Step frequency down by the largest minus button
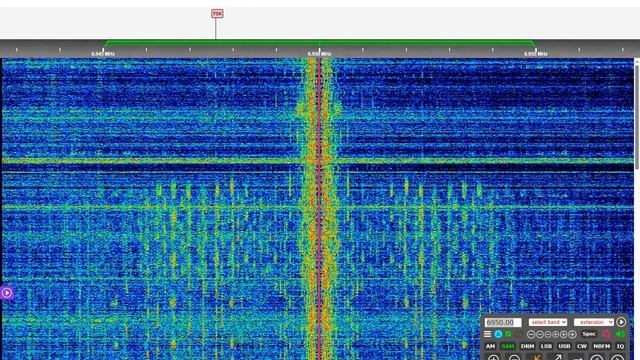 (531, 334)
